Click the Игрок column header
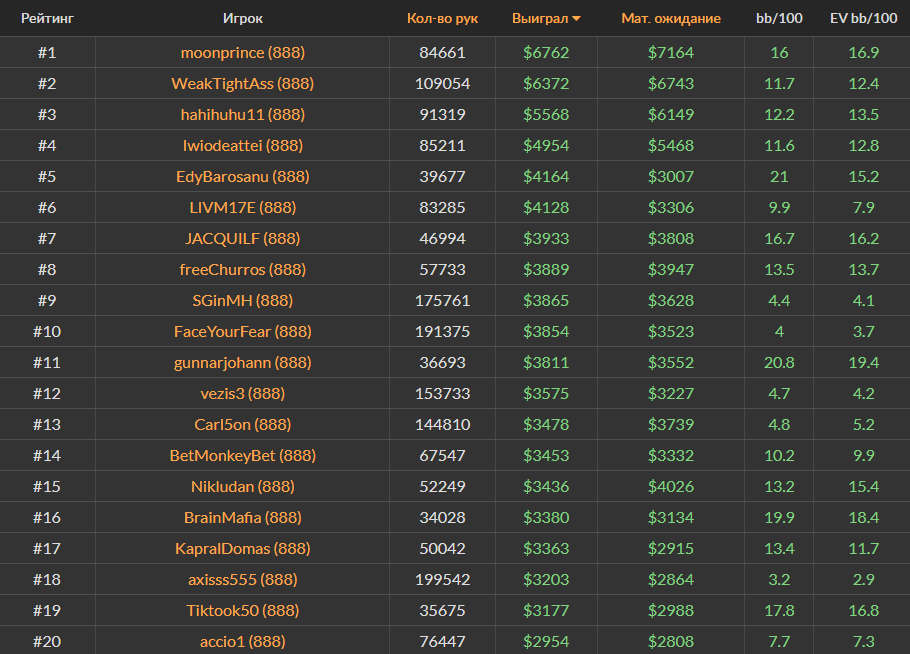This screenshot has width=910, height=654. [x=243, y=18]
